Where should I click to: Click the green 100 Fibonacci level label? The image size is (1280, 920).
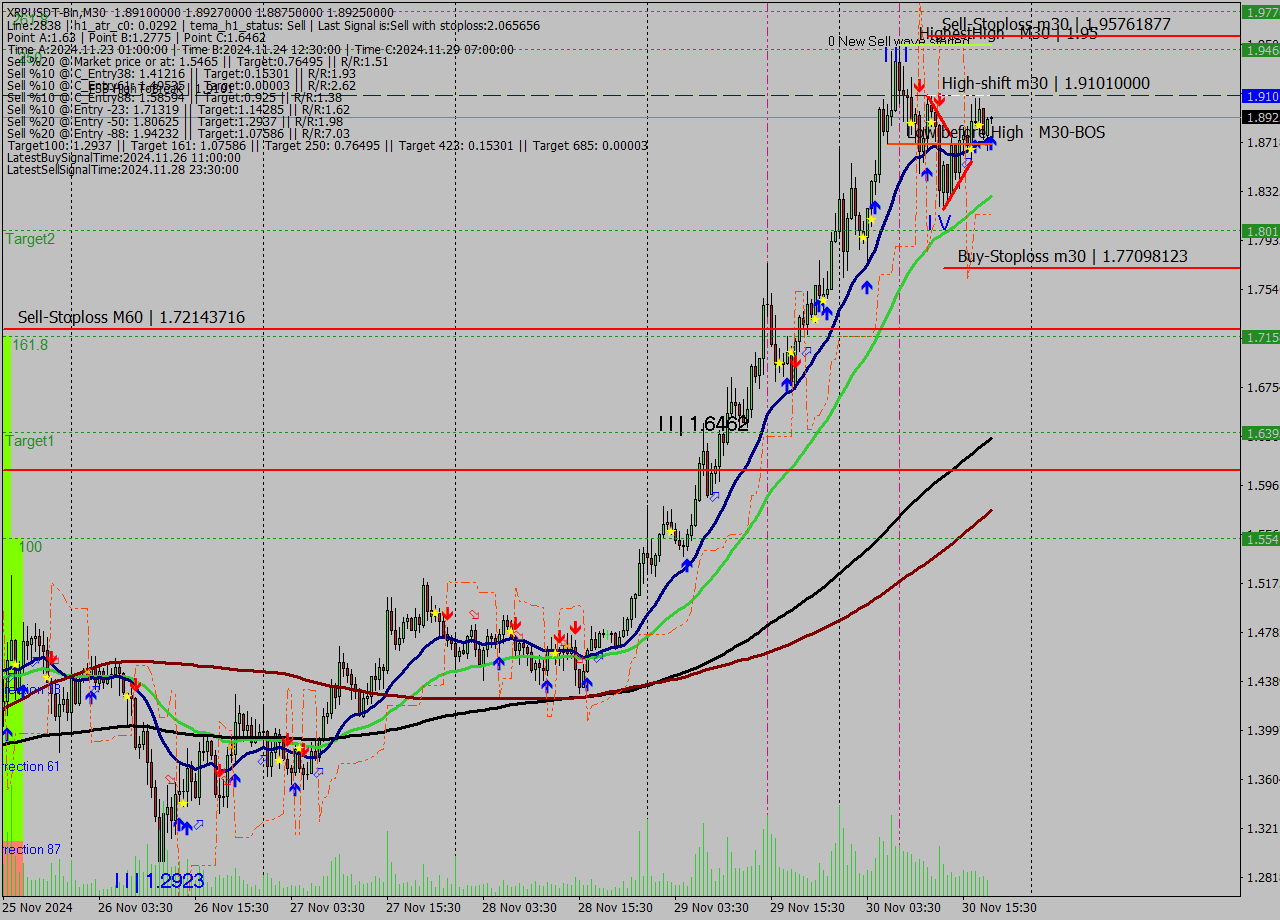30,547
